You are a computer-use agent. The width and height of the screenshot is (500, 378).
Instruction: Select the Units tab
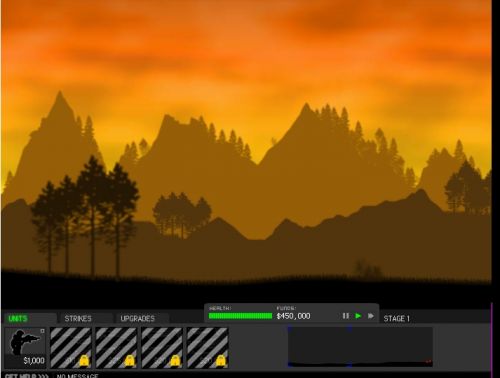(x=18, y=318)
